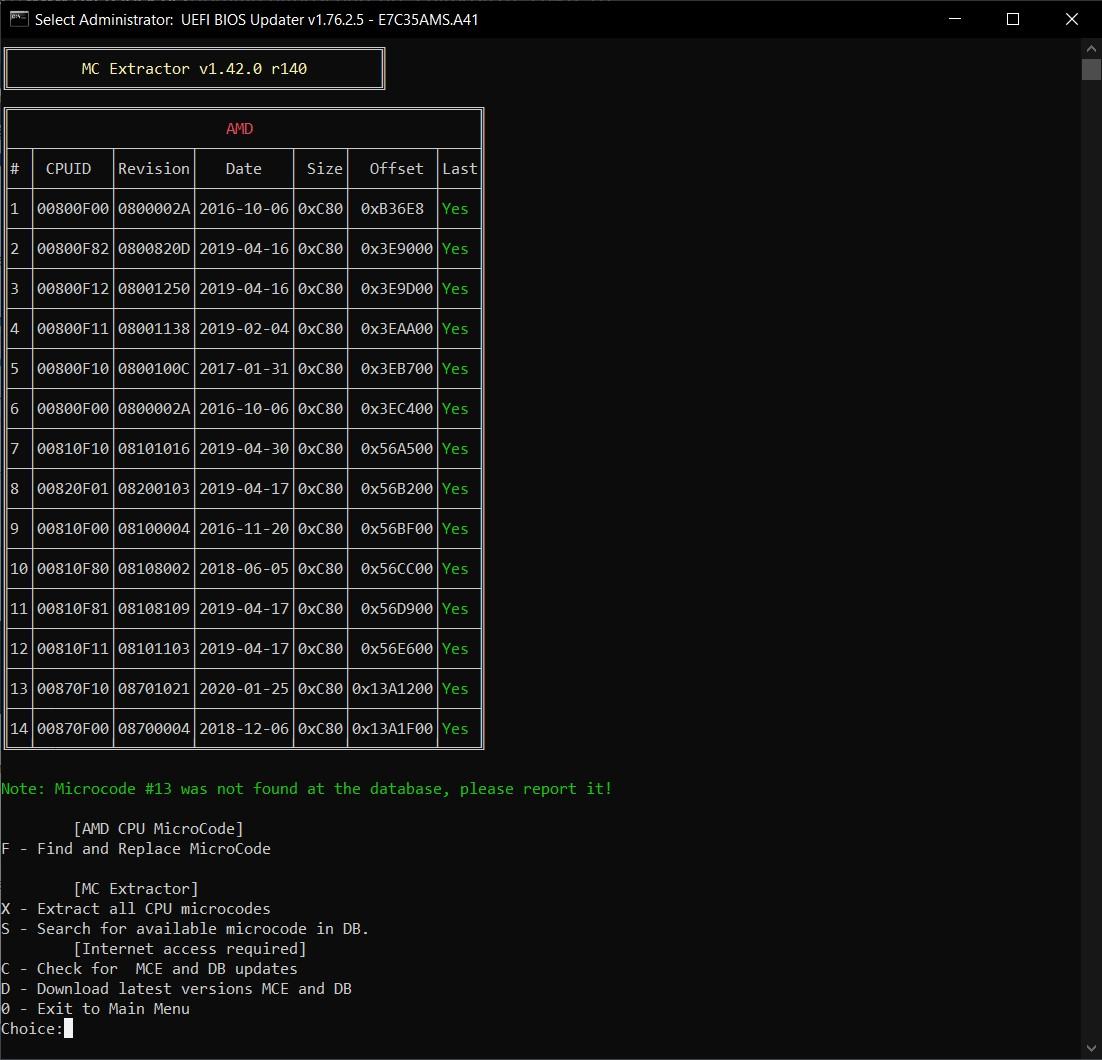Select size 0xC80 in row 14

[x=320, y=730]
